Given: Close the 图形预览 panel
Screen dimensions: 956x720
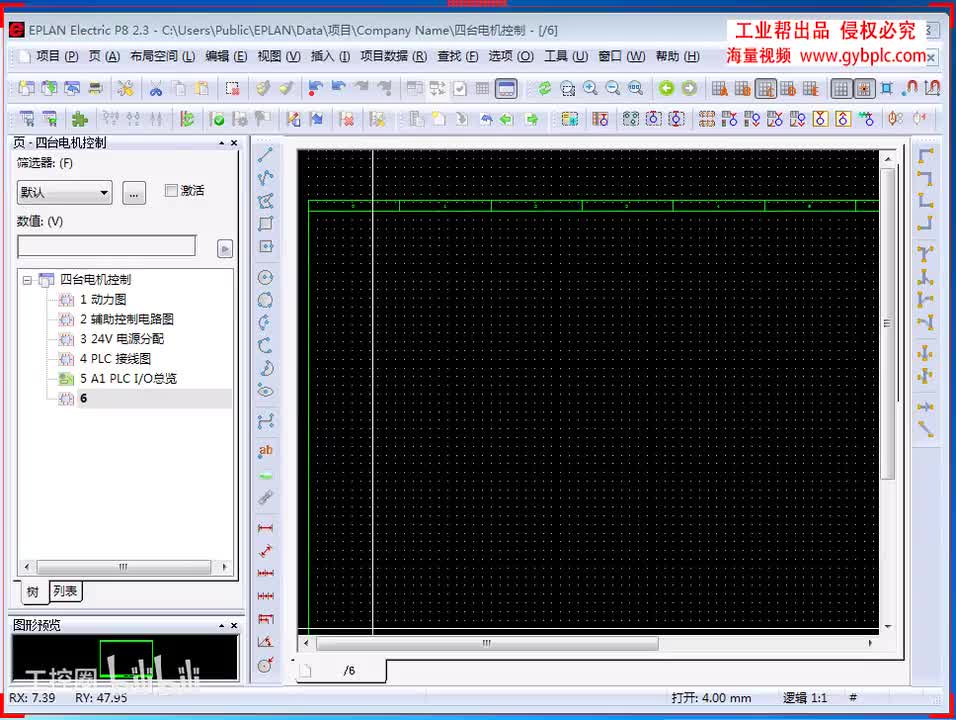Looking at the screenshot, I should tap(234, 626).
